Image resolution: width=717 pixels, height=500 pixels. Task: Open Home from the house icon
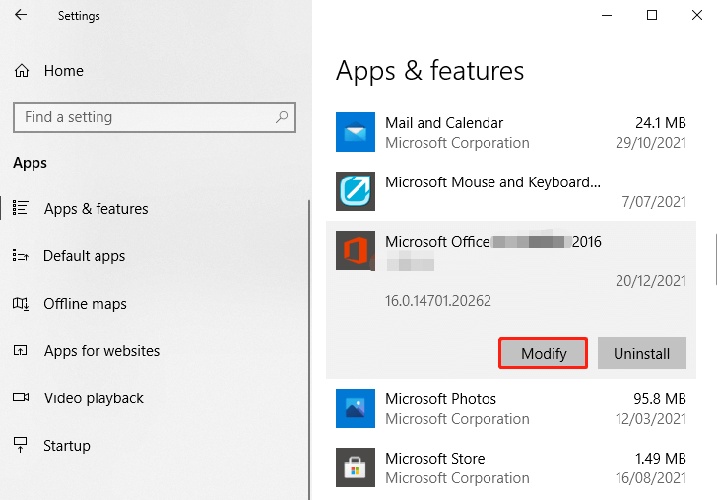[21, 71]
